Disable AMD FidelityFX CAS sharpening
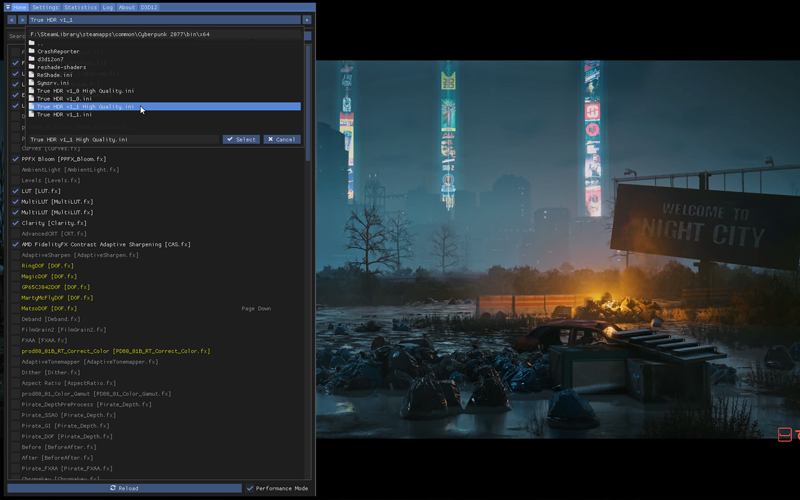Screen dimensions: 800x500 15,244
